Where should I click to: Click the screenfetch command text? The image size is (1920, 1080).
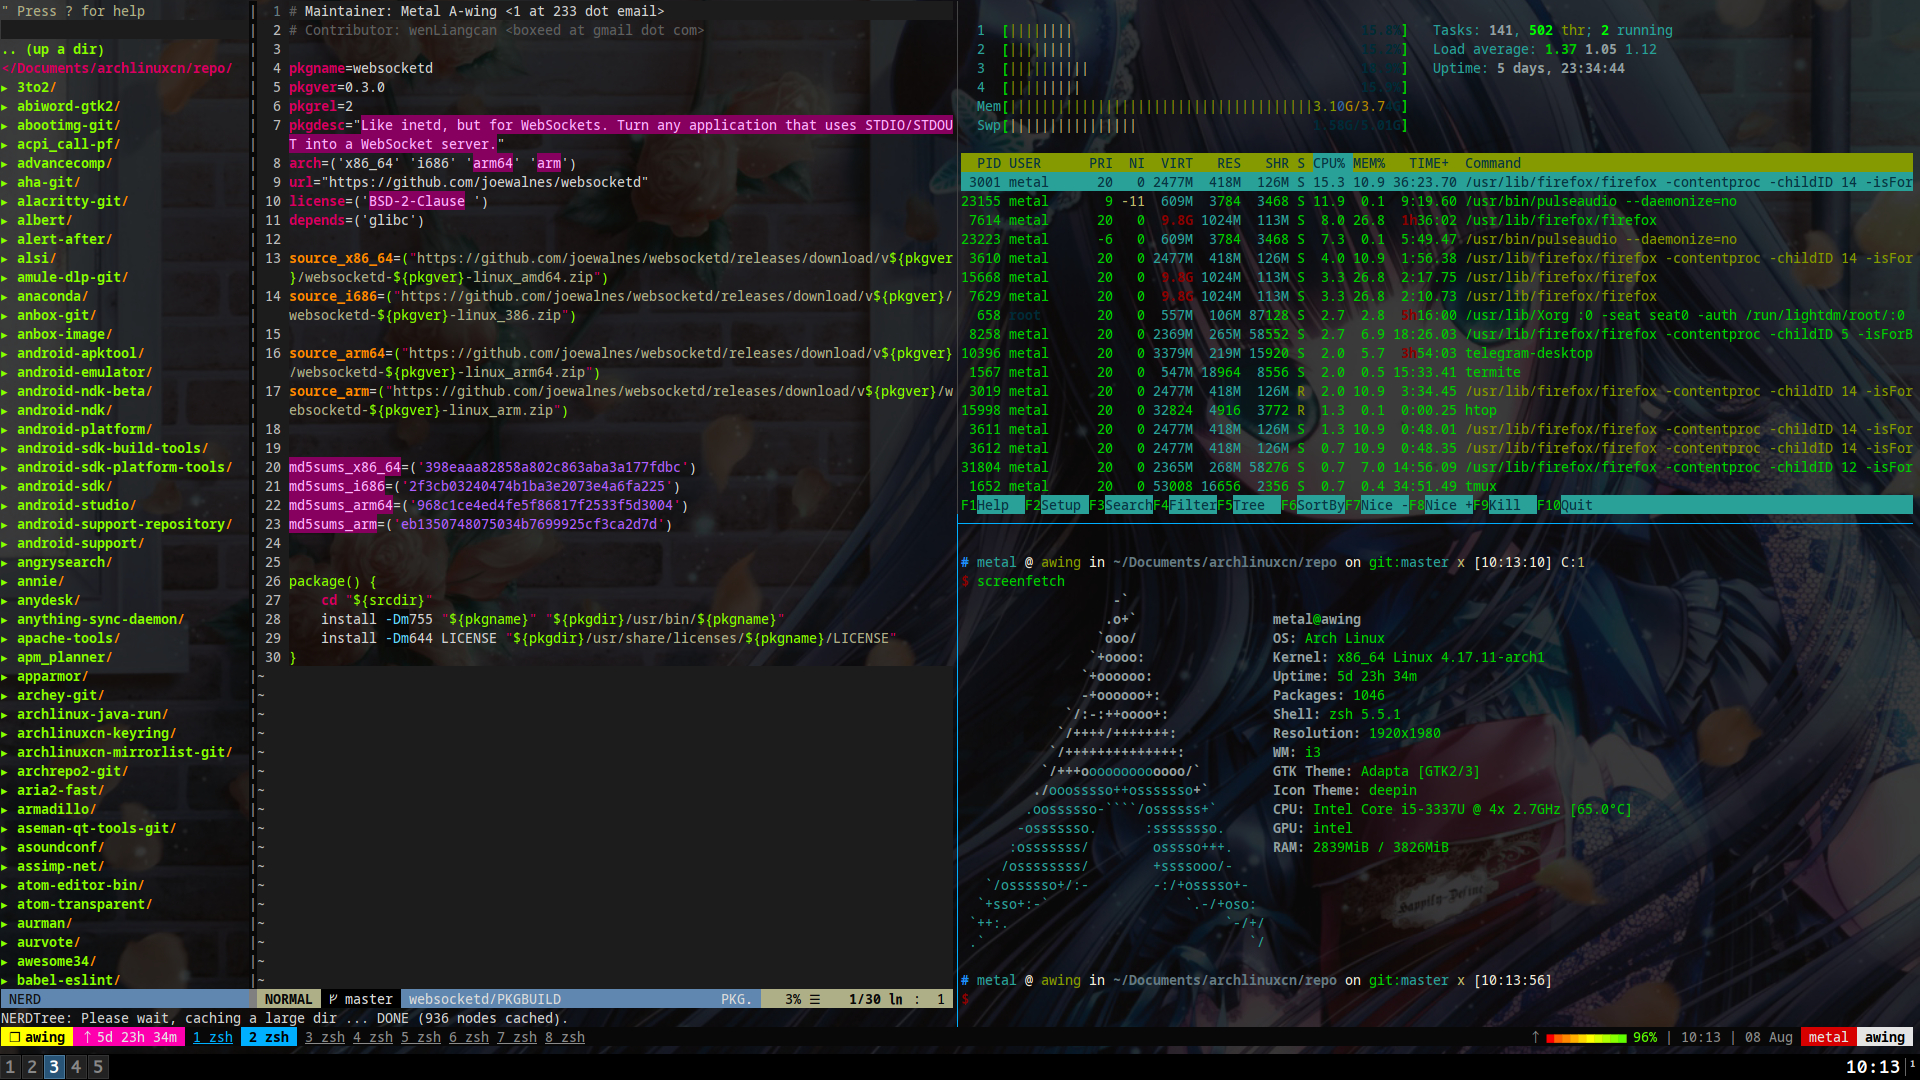[x=1021, y=582]
